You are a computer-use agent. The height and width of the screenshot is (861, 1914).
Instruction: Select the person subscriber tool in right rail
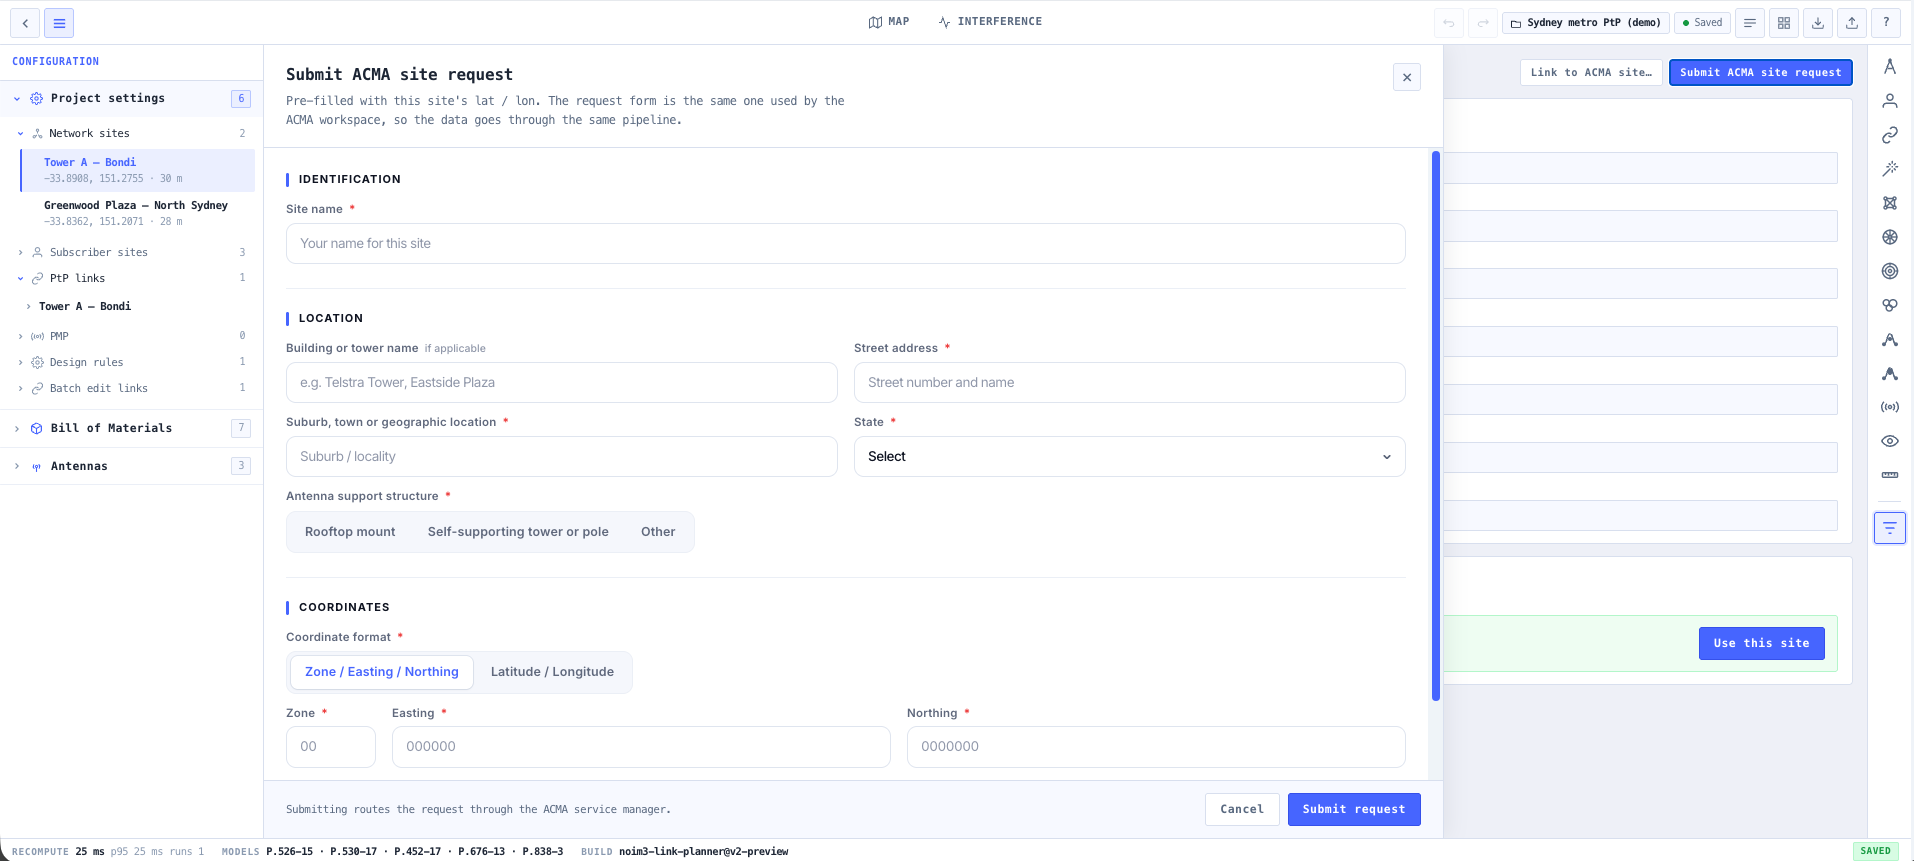[x=1890, y=101]
